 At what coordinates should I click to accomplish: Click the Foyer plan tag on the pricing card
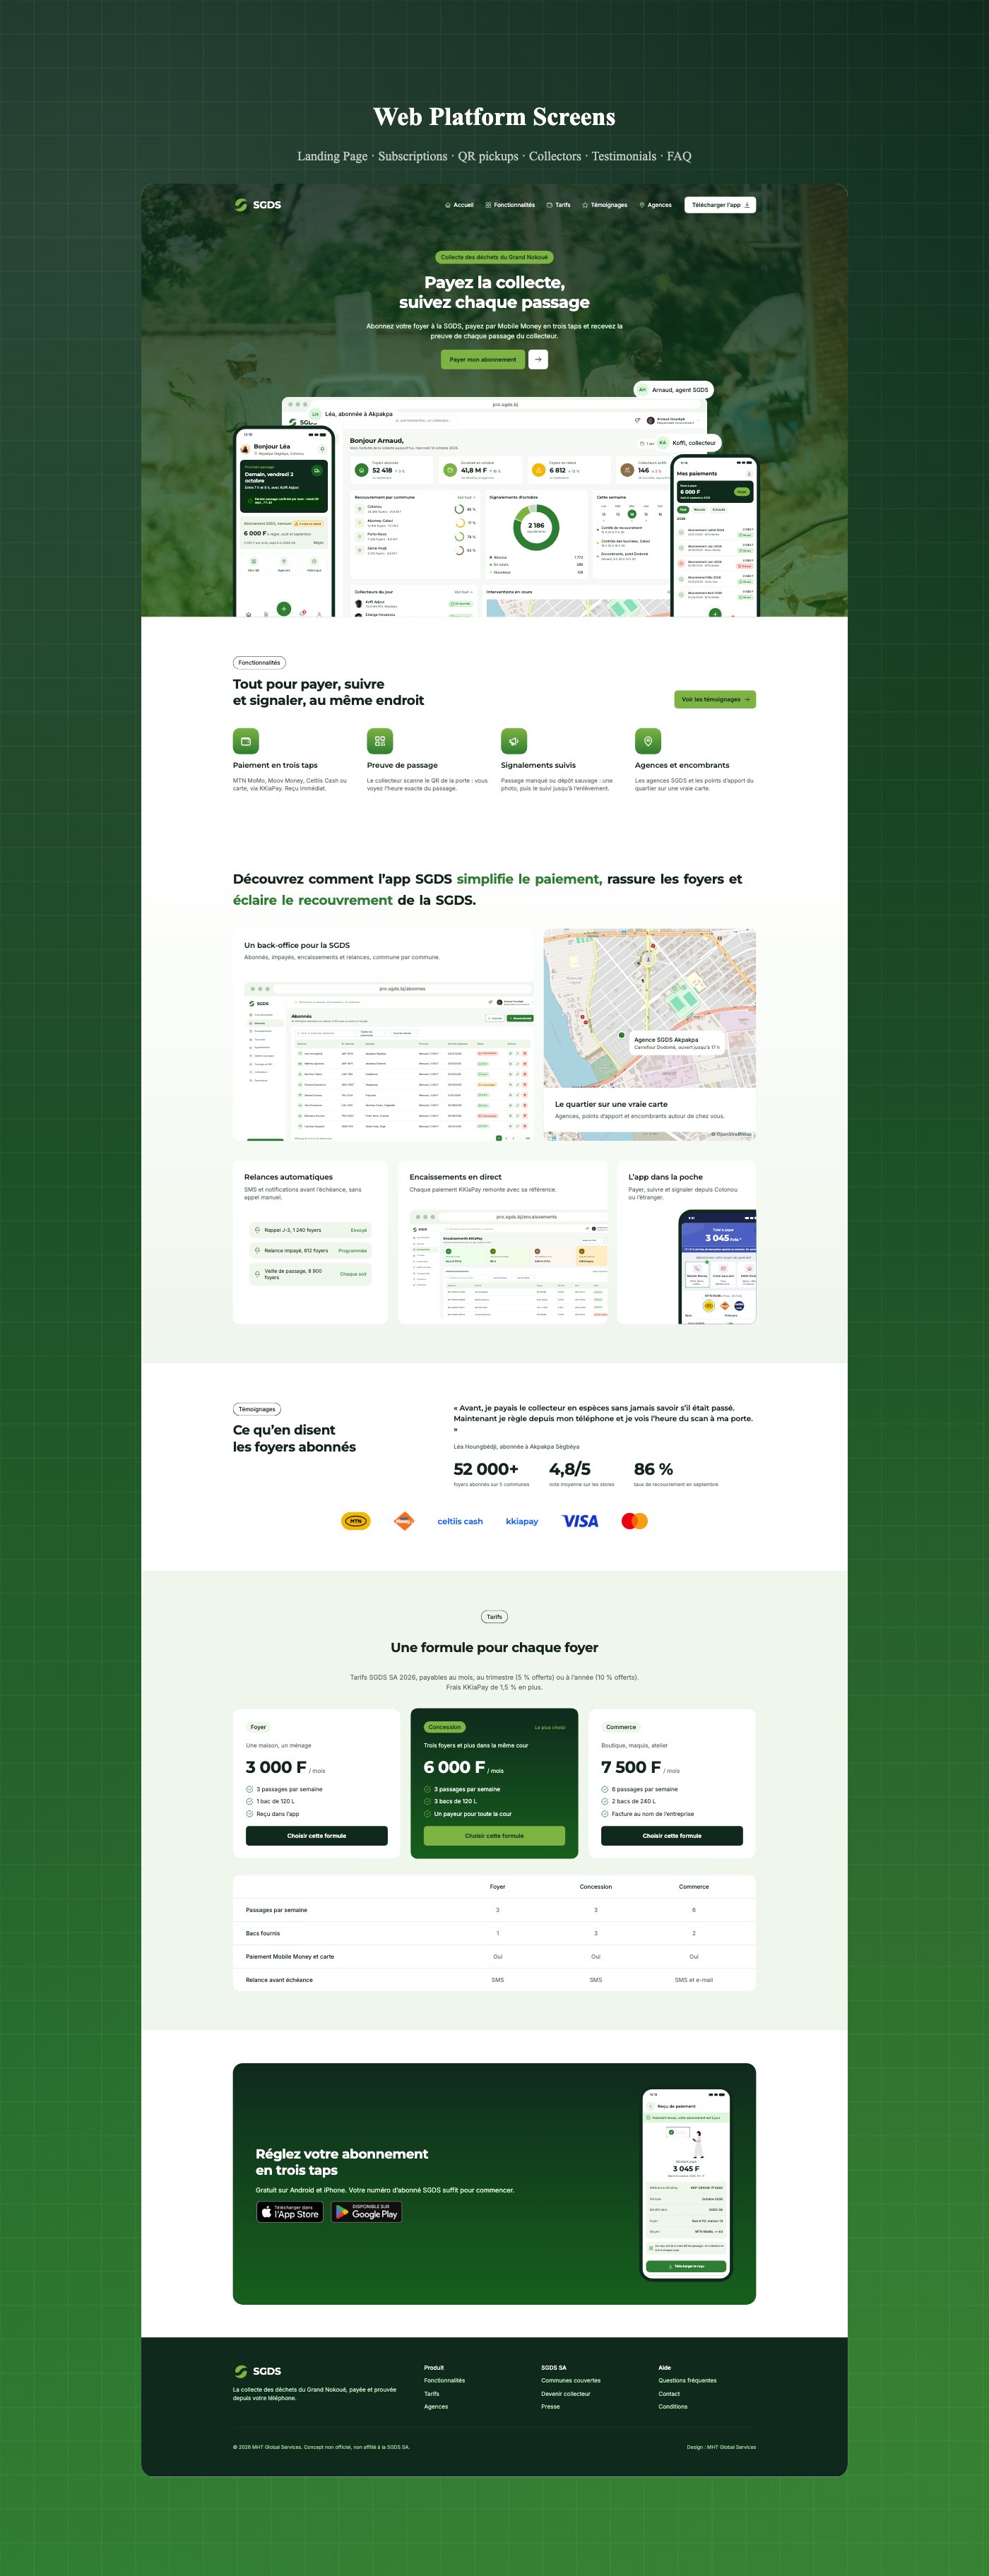(x=258, y=1727)
